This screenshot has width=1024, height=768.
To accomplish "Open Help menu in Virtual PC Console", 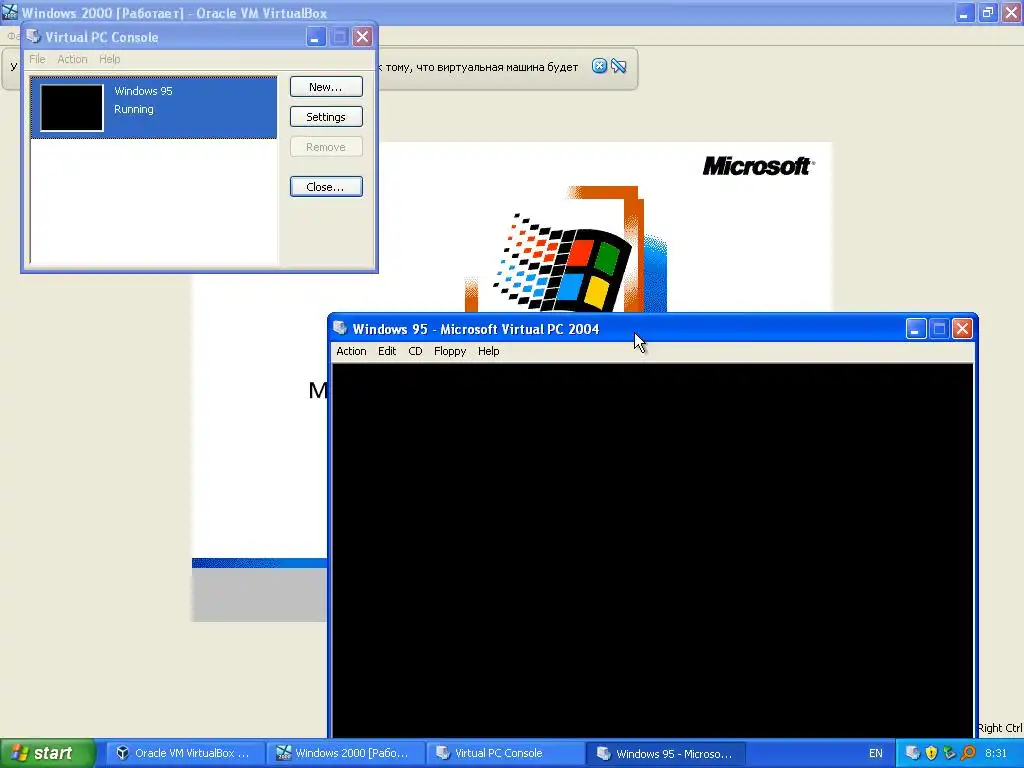I will [x=109, y=59].
